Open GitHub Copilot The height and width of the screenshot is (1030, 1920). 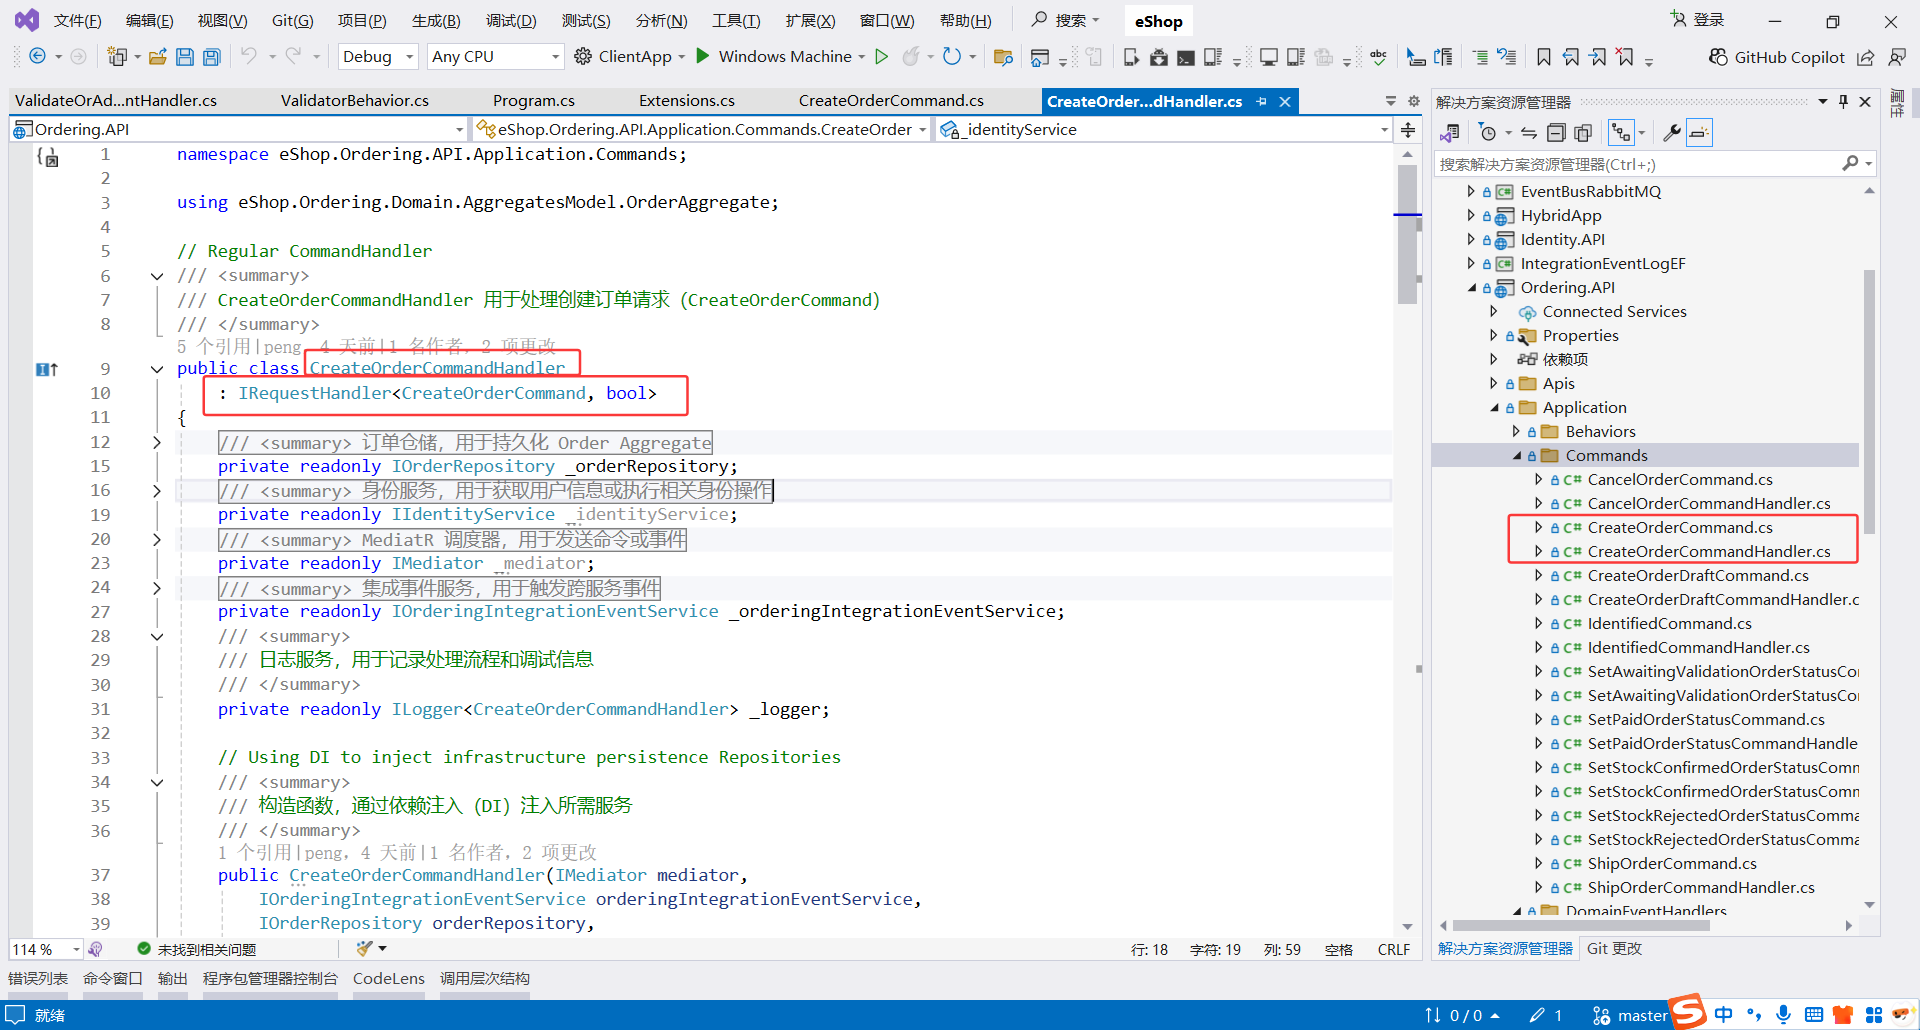pyautogui.click(x=1777, y=57)
